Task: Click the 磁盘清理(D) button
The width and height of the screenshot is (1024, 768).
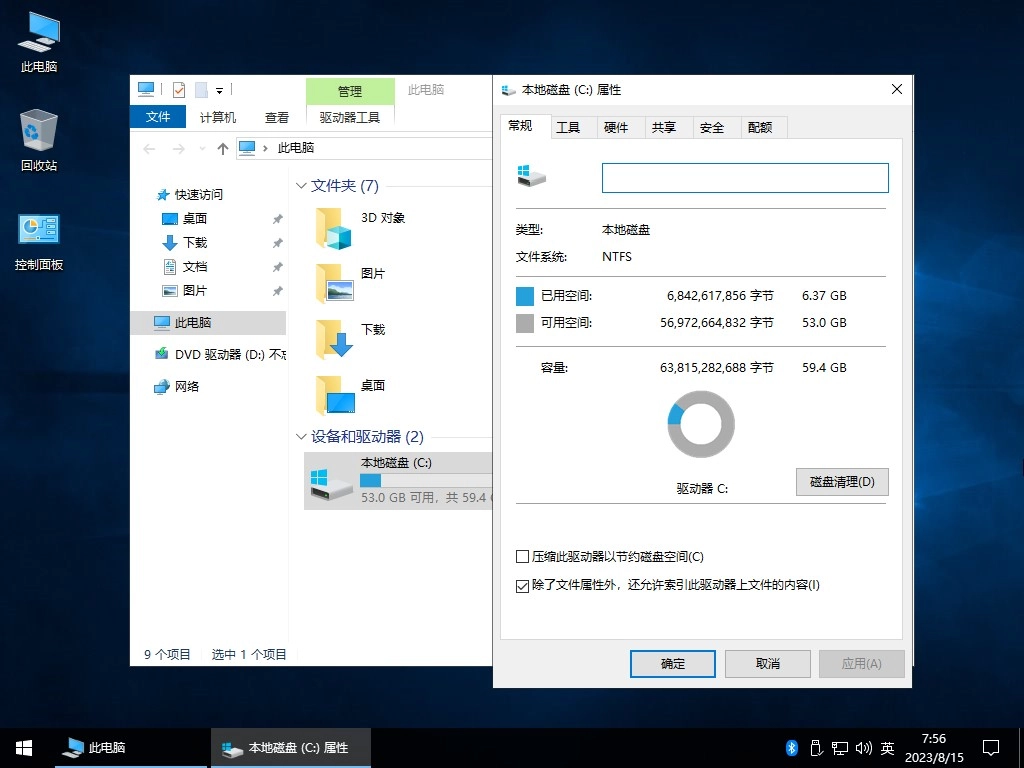Action: pos(841,482)
